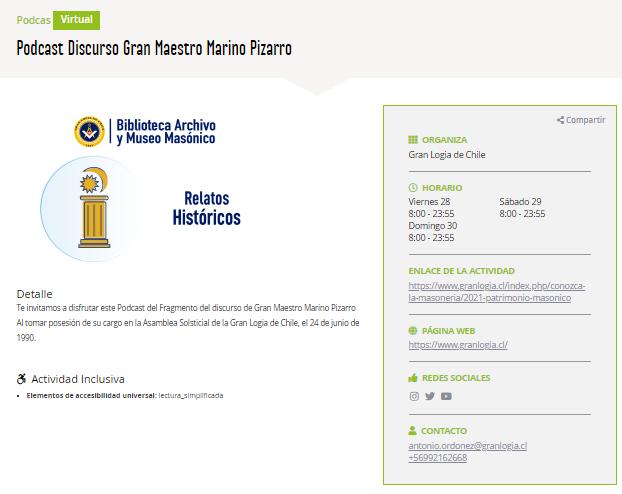This screenshot has width=622, height=494.
Task: Open the YouTube social icon
Action: pos(446,396)
